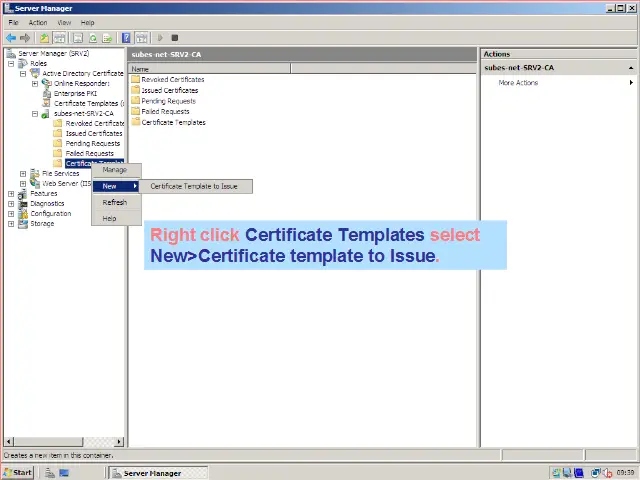Open the Action menu in menu bar
The width and height of the screenshot is (640, 480).
coord(38,22)
